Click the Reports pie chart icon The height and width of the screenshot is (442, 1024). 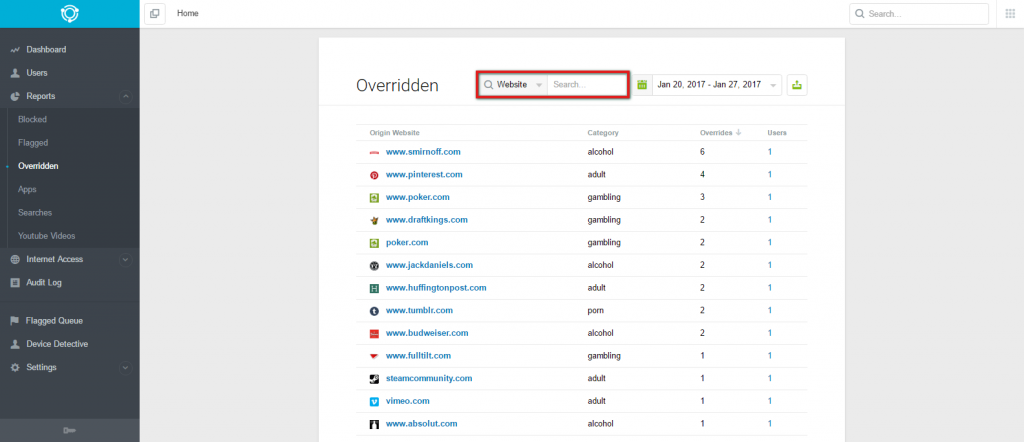pos(14,96)
